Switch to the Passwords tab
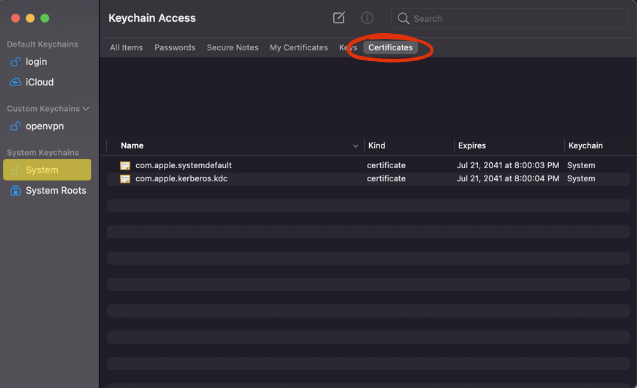Viewport: 637px width, 388px height. pos(175,48)
